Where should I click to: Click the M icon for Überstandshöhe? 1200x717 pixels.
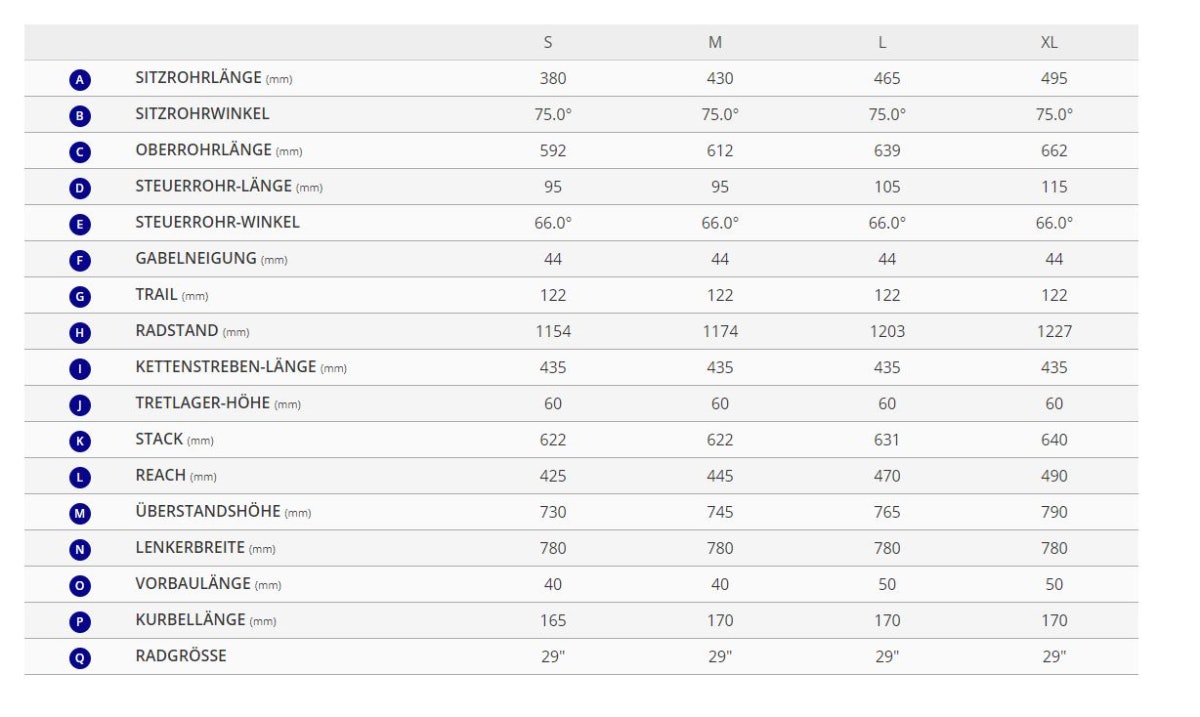point(80,513)
